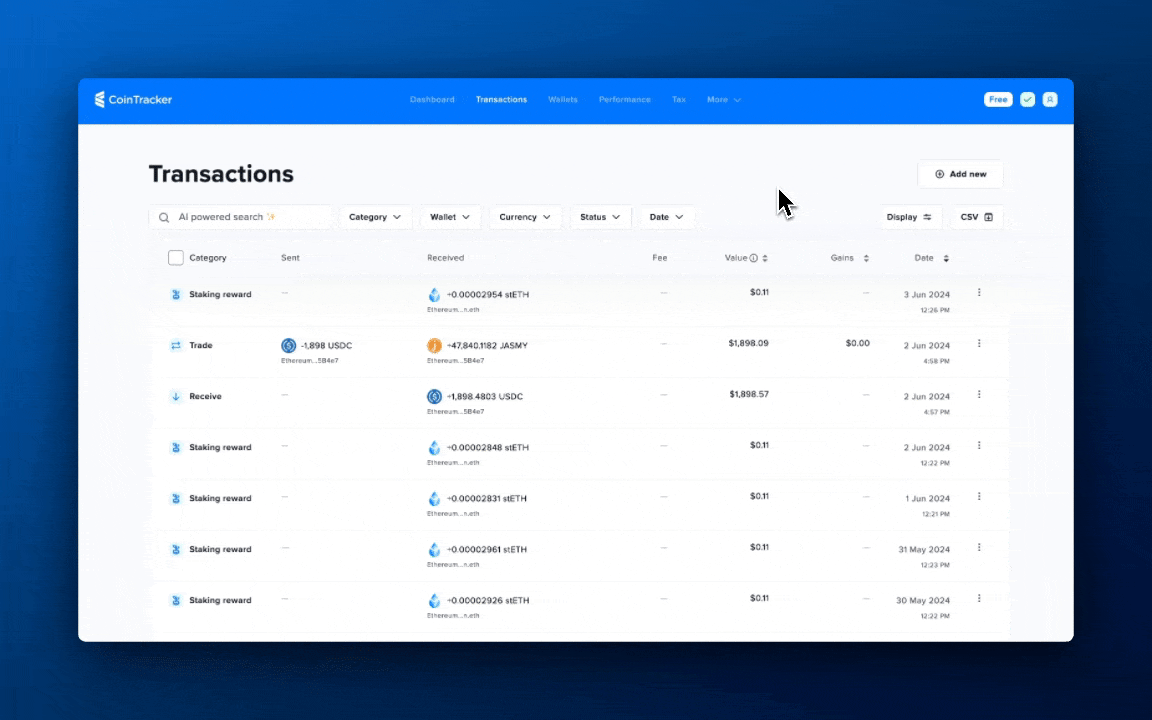Tick the select-all checkbox by Category

[176, 258]
